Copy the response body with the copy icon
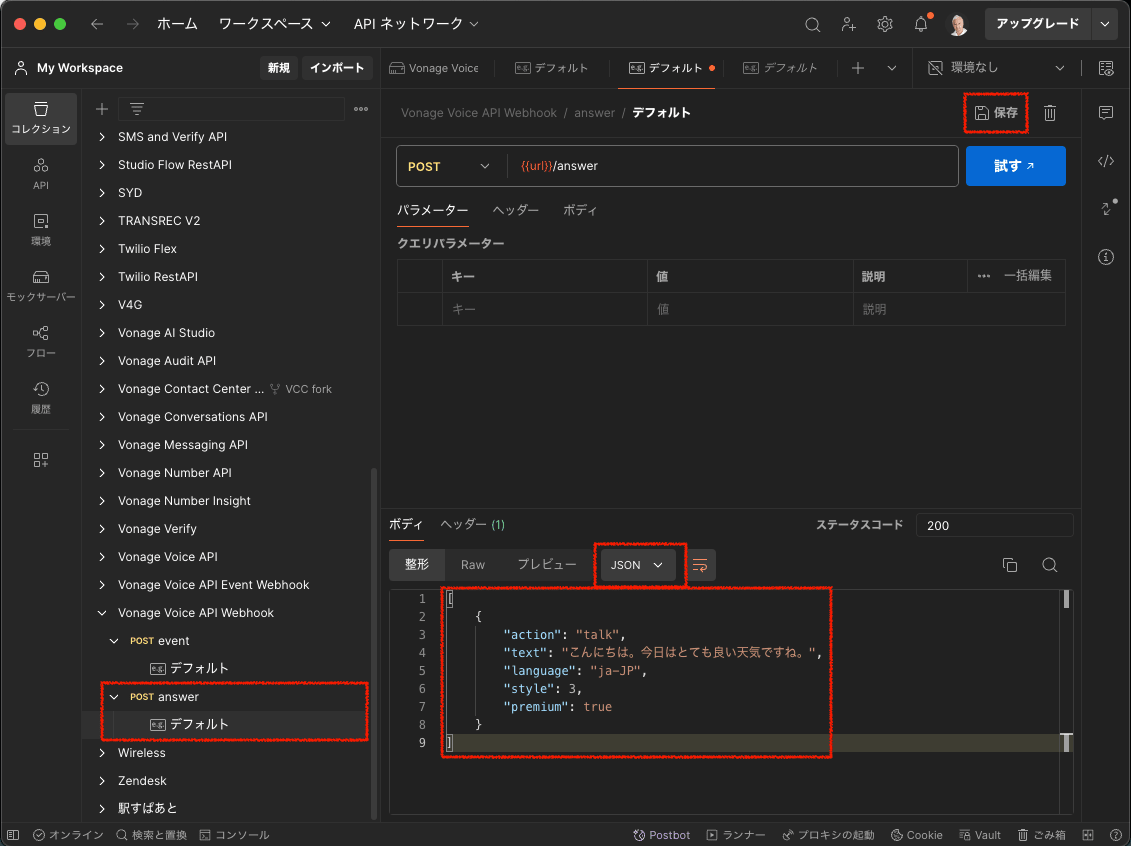Screen dimensions: 1131x846 (1010, 565)
